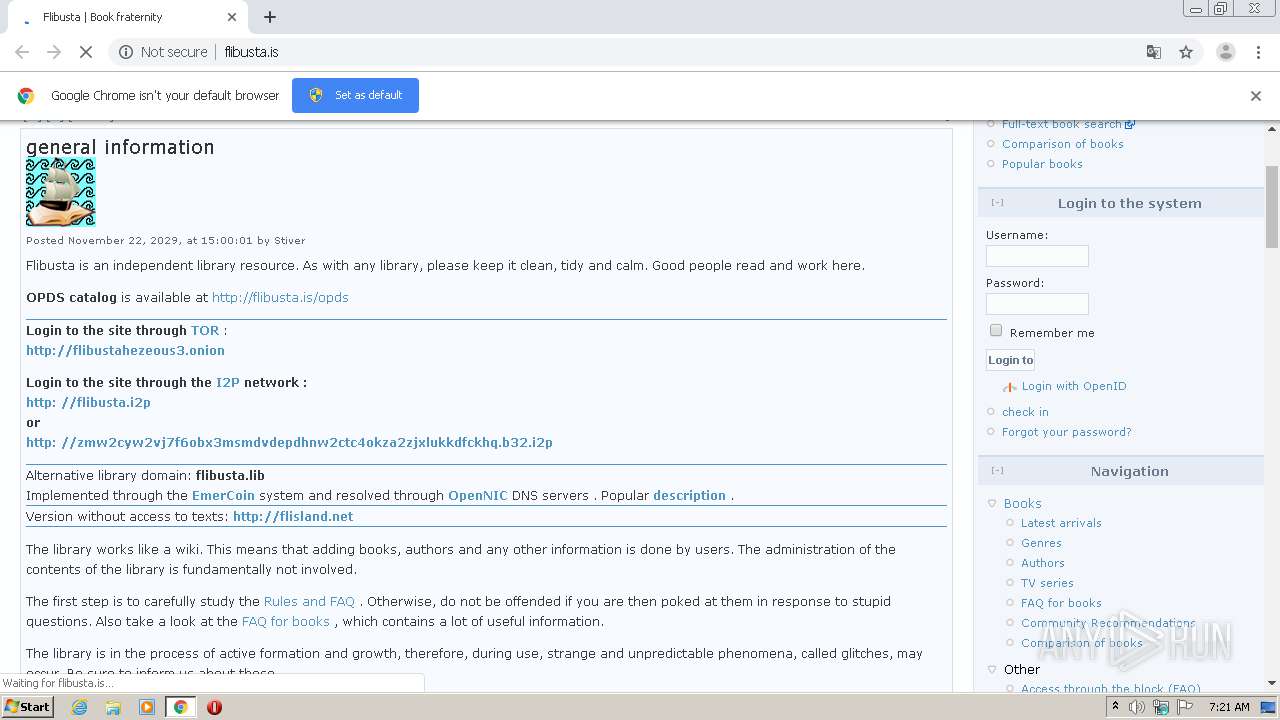Open Genres in navigation
1280x720 pixels.
point(1041,543)
